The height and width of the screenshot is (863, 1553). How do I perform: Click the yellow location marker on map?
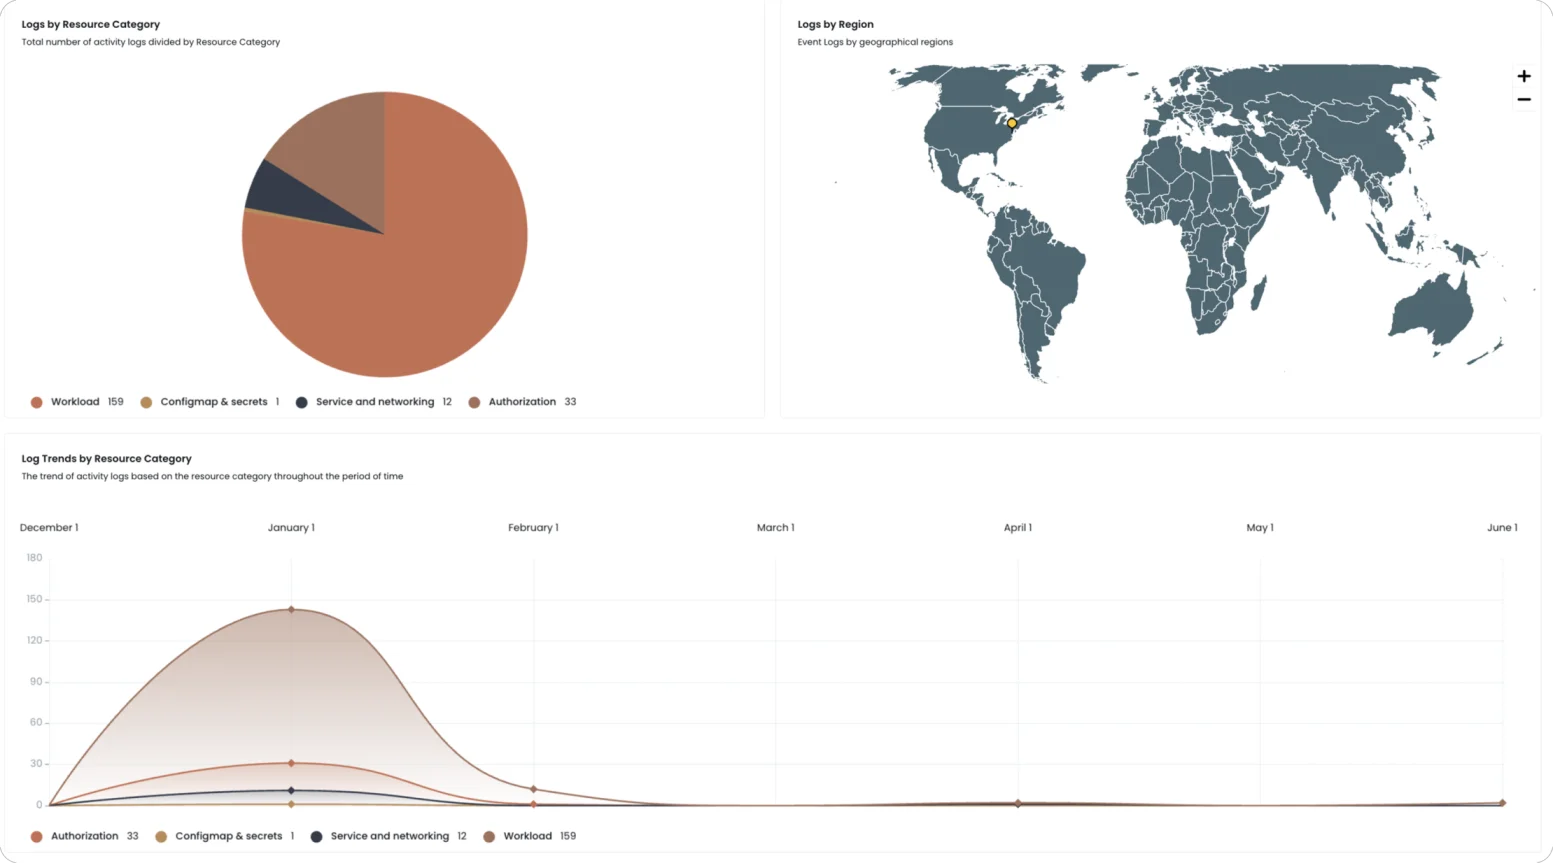(1012, 124)
